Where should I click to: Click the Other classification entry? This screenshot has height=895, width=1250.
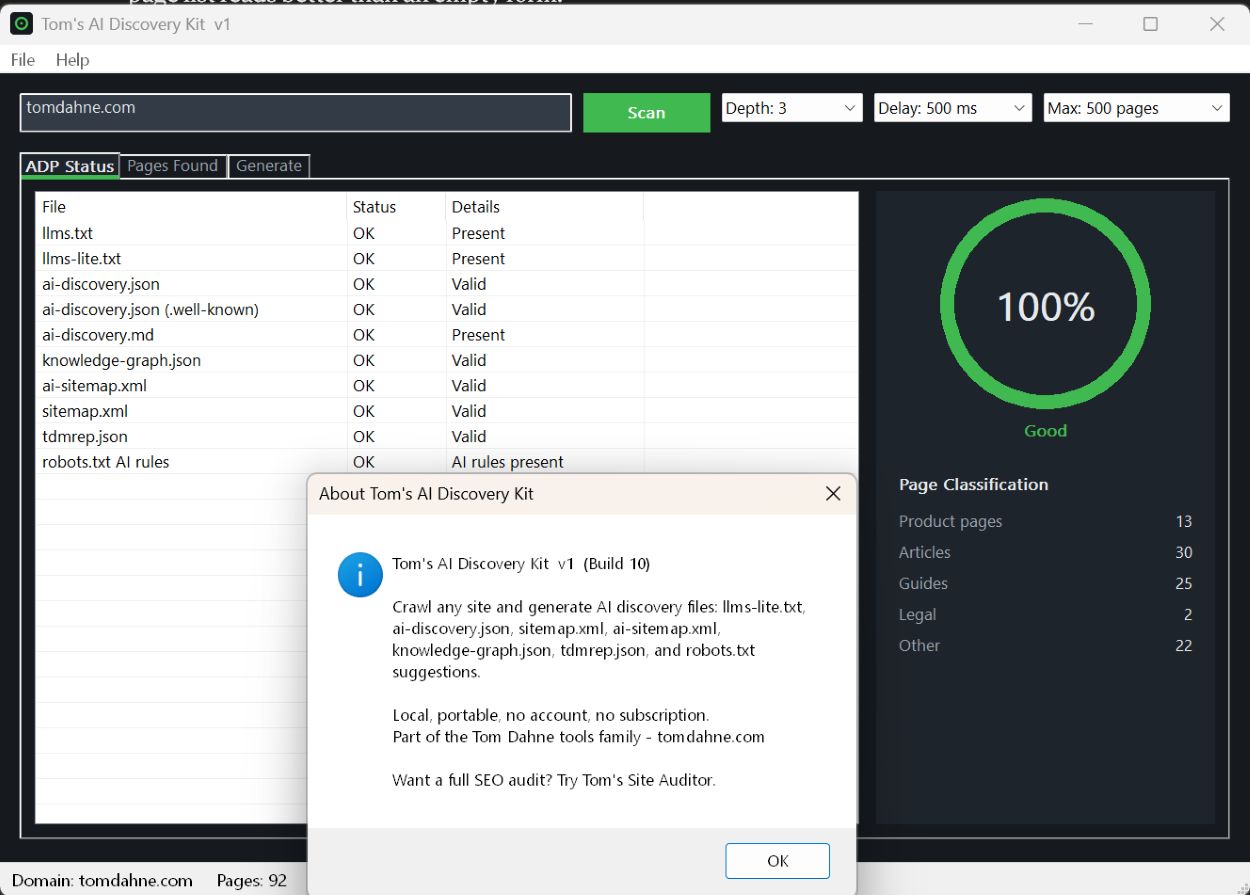(x=1045, y=645)
